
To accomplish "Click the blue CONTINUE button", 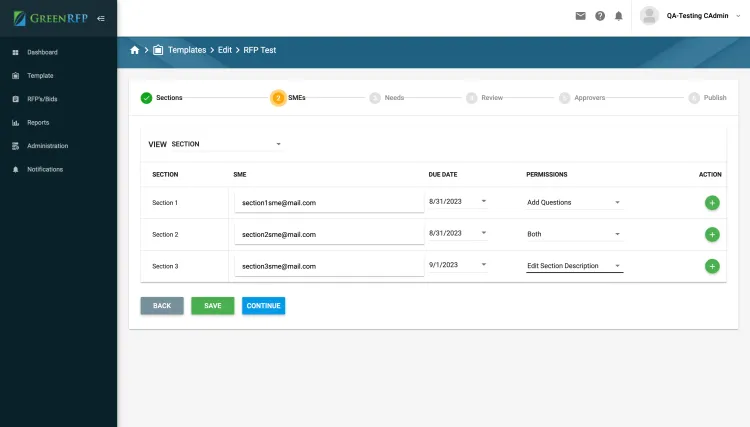I will point(263,306).
